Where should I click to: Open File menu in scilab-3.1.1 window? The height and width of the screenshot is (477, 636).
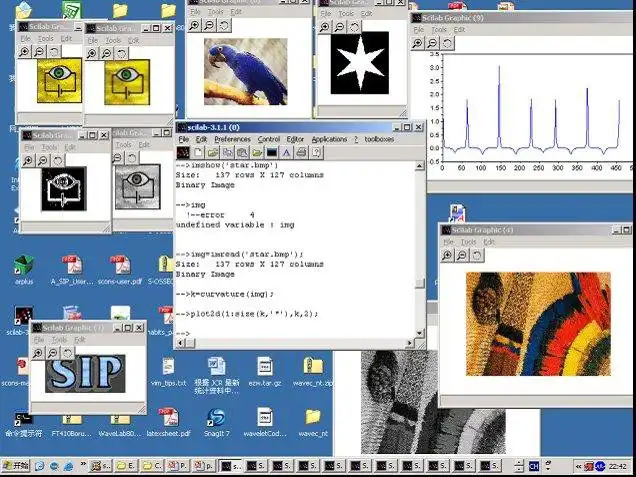click(x=184, y=139)
